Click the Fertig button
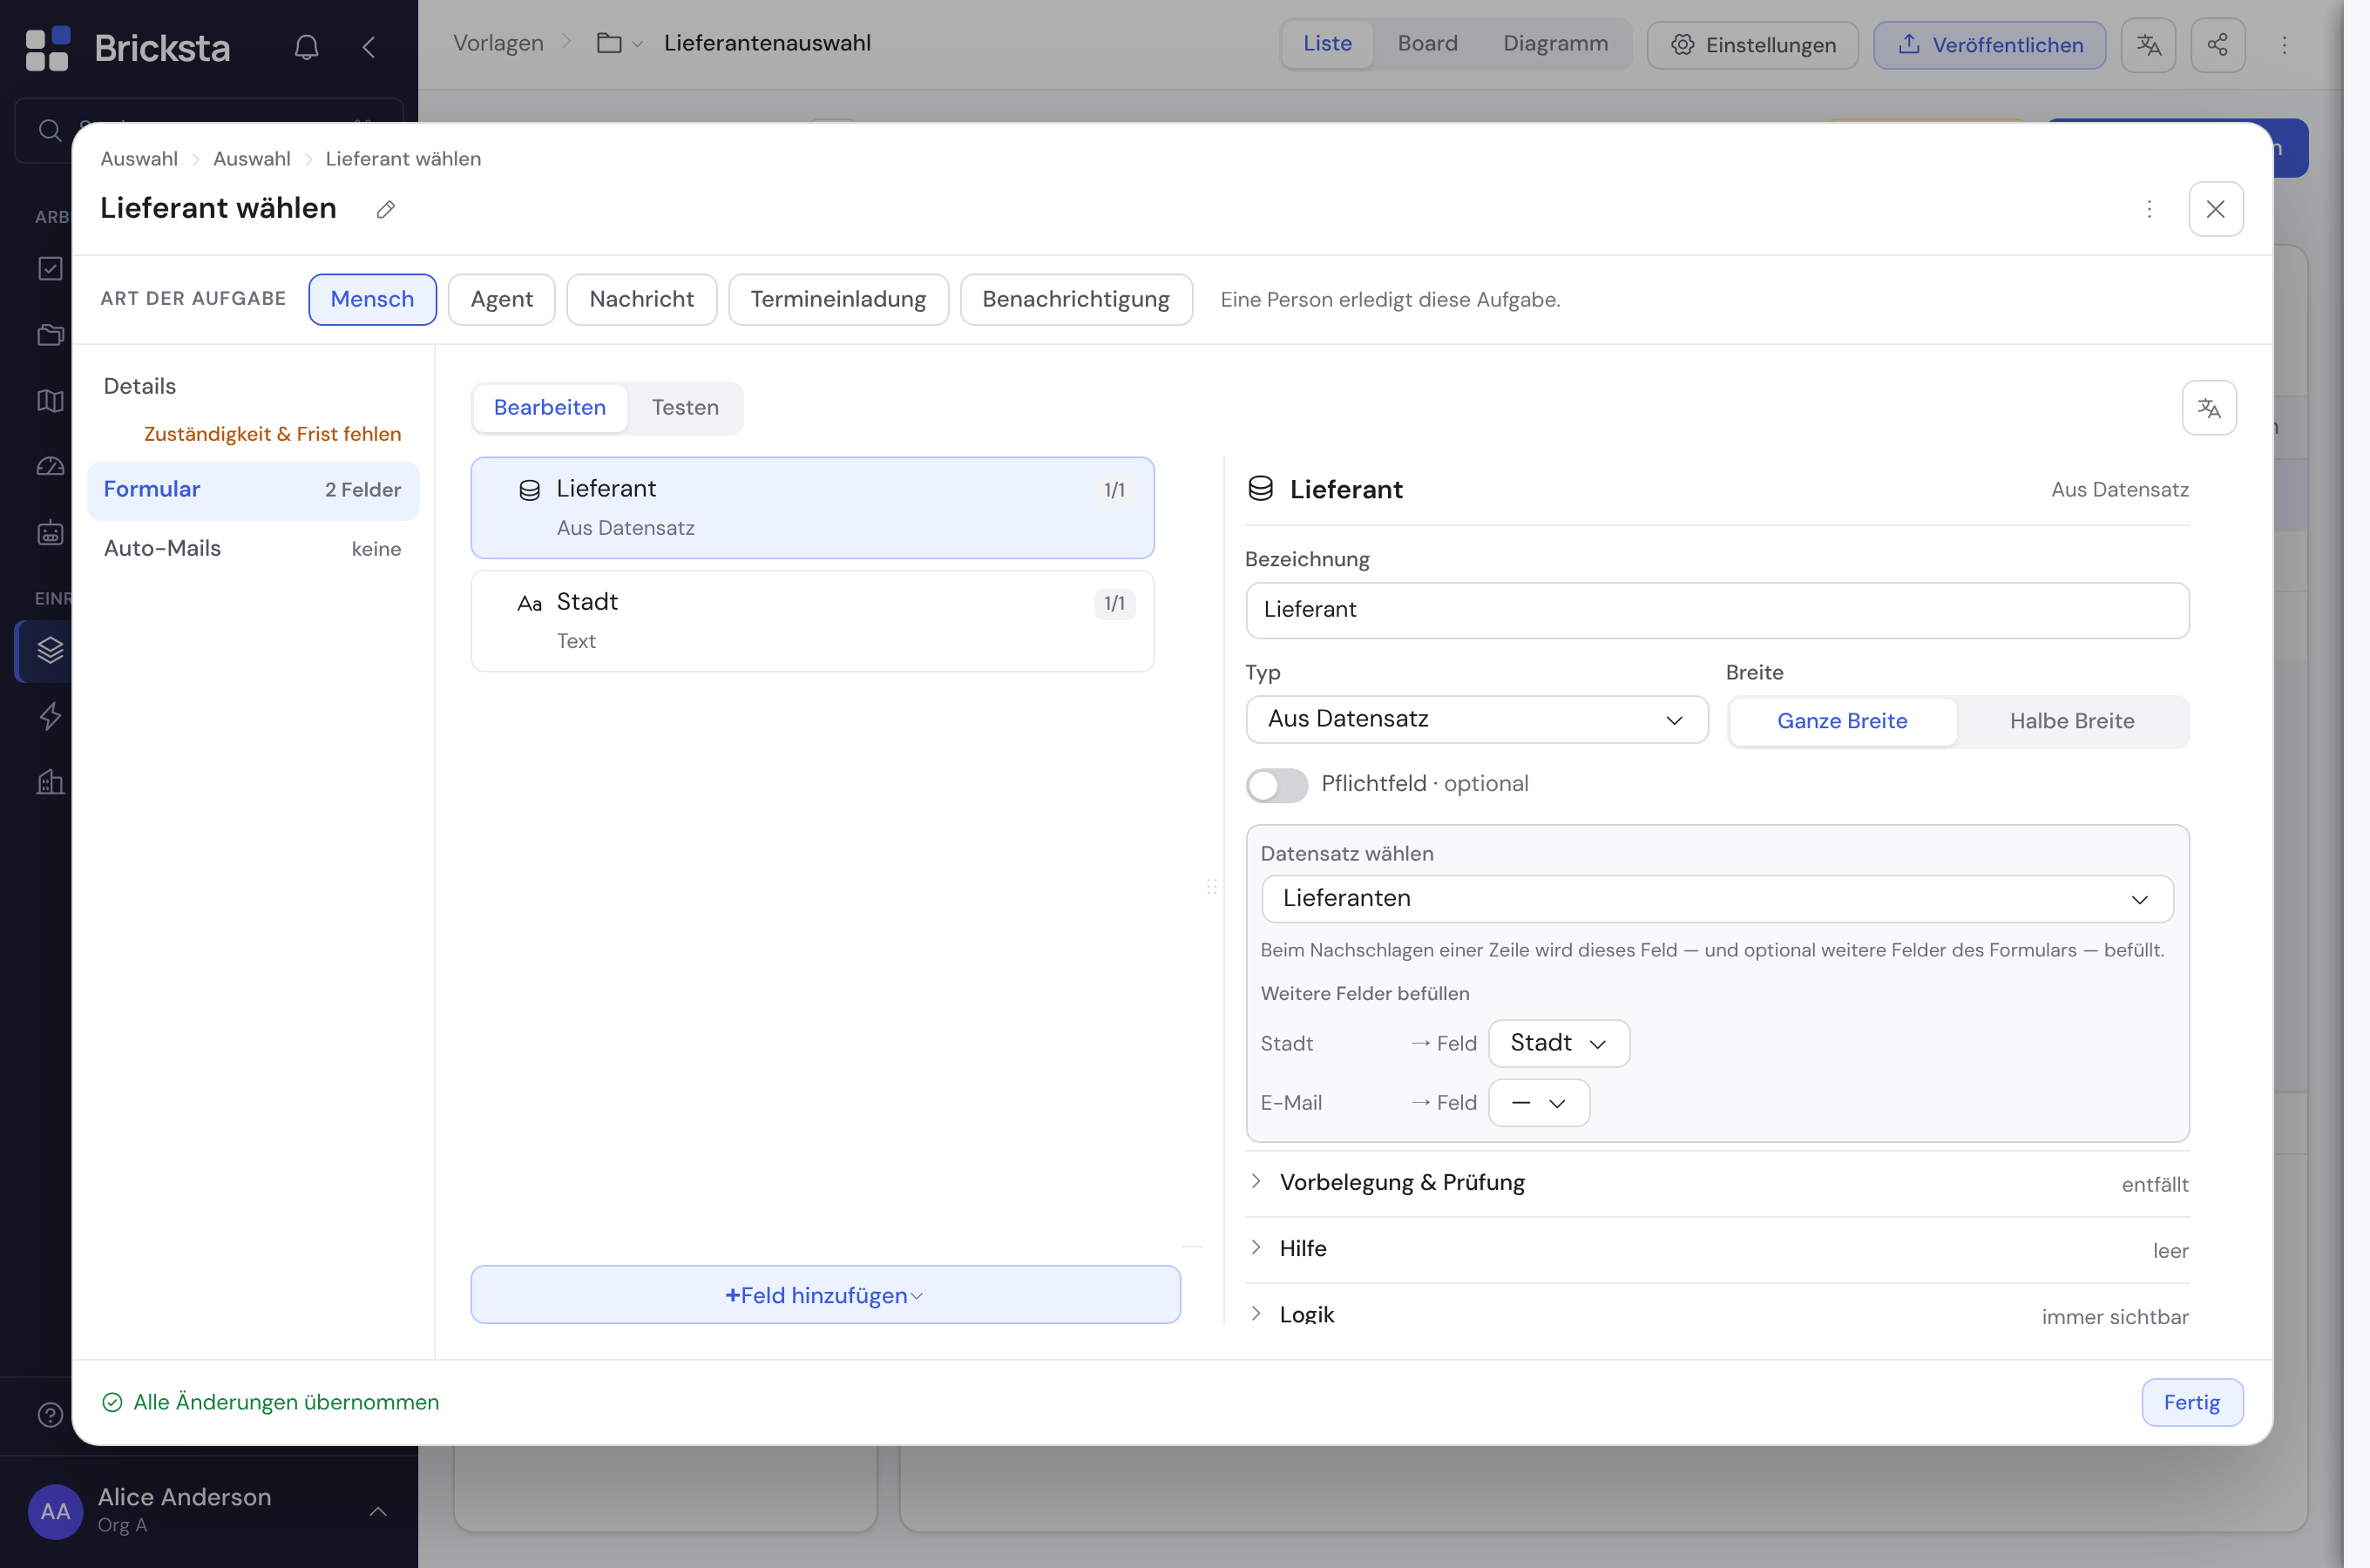The width and height of the screenshot is (2370, 1568). 2191,1403
